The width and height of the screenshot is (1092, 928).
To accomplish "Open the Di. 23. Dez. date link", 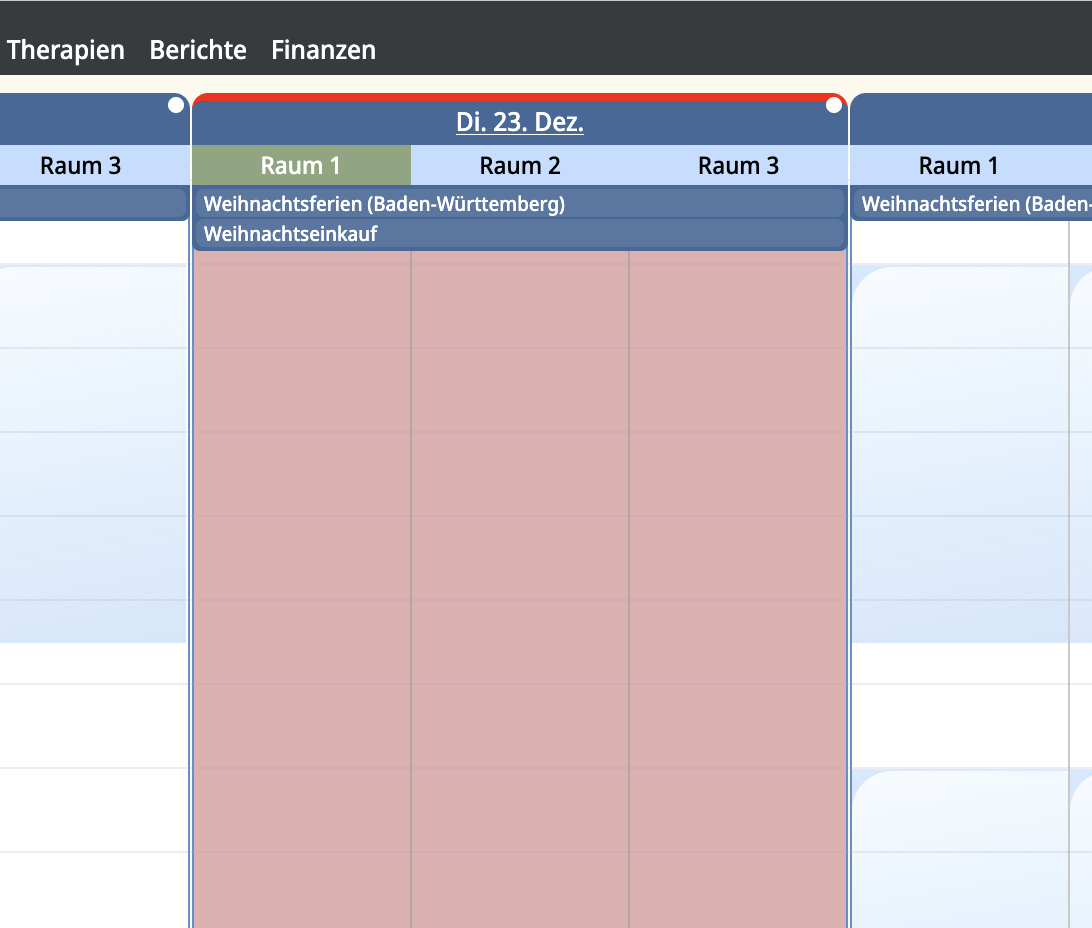I will pos(520,123).
